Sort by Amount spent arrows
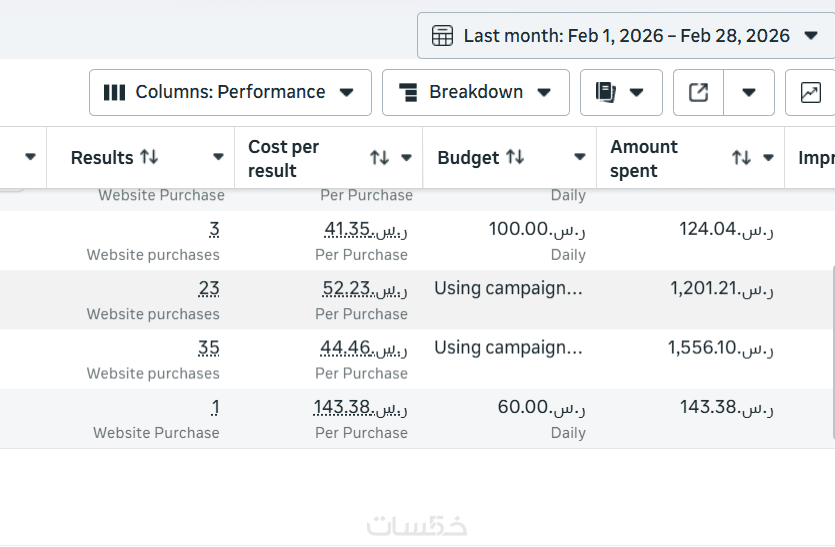The image size is (835, 547). tap(741, 158)
